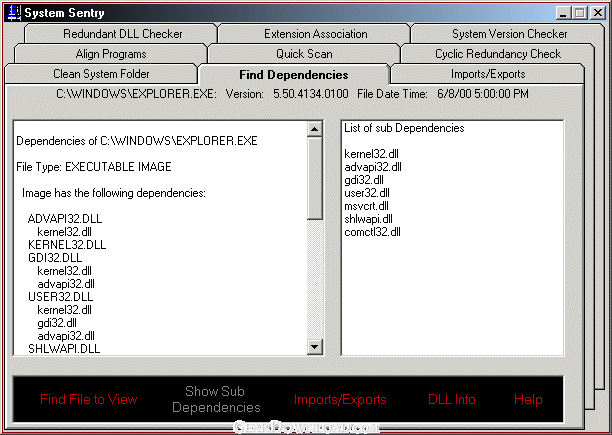This screenshot has width=612, height=435.
Task: Select the Find Dependencies tab
Action: point(294,75)
